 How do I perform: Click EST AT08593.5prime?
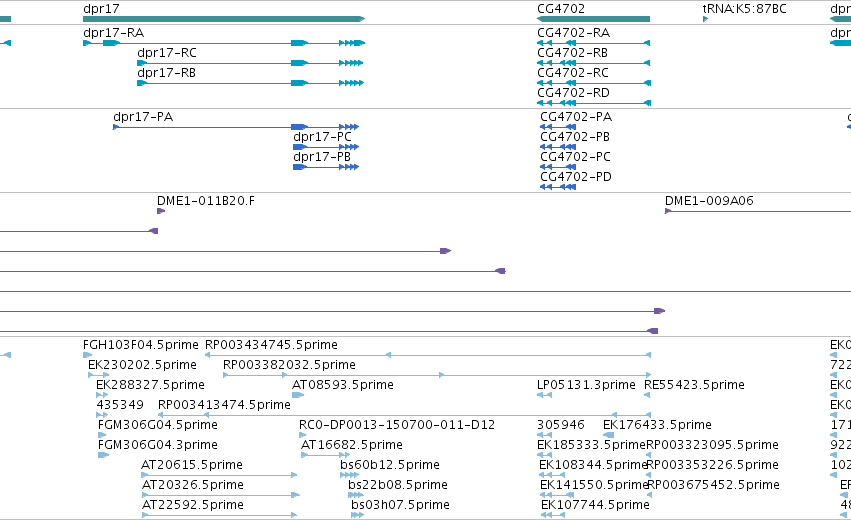pyautogui.click(x=298, y=395)
